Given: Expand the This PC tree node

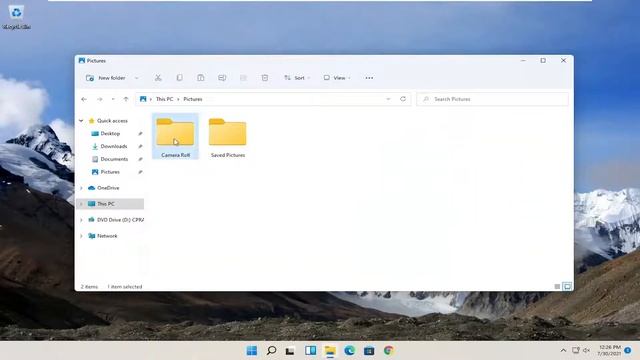Looking at the screenshot, I should (x=81, y=204).
